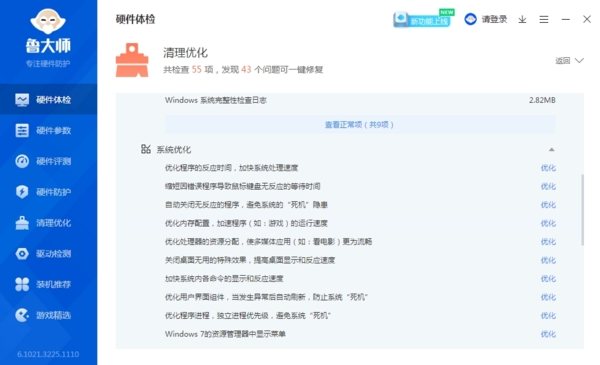Open the 游戏精选 label in sidebar

[x=54, y=315]
